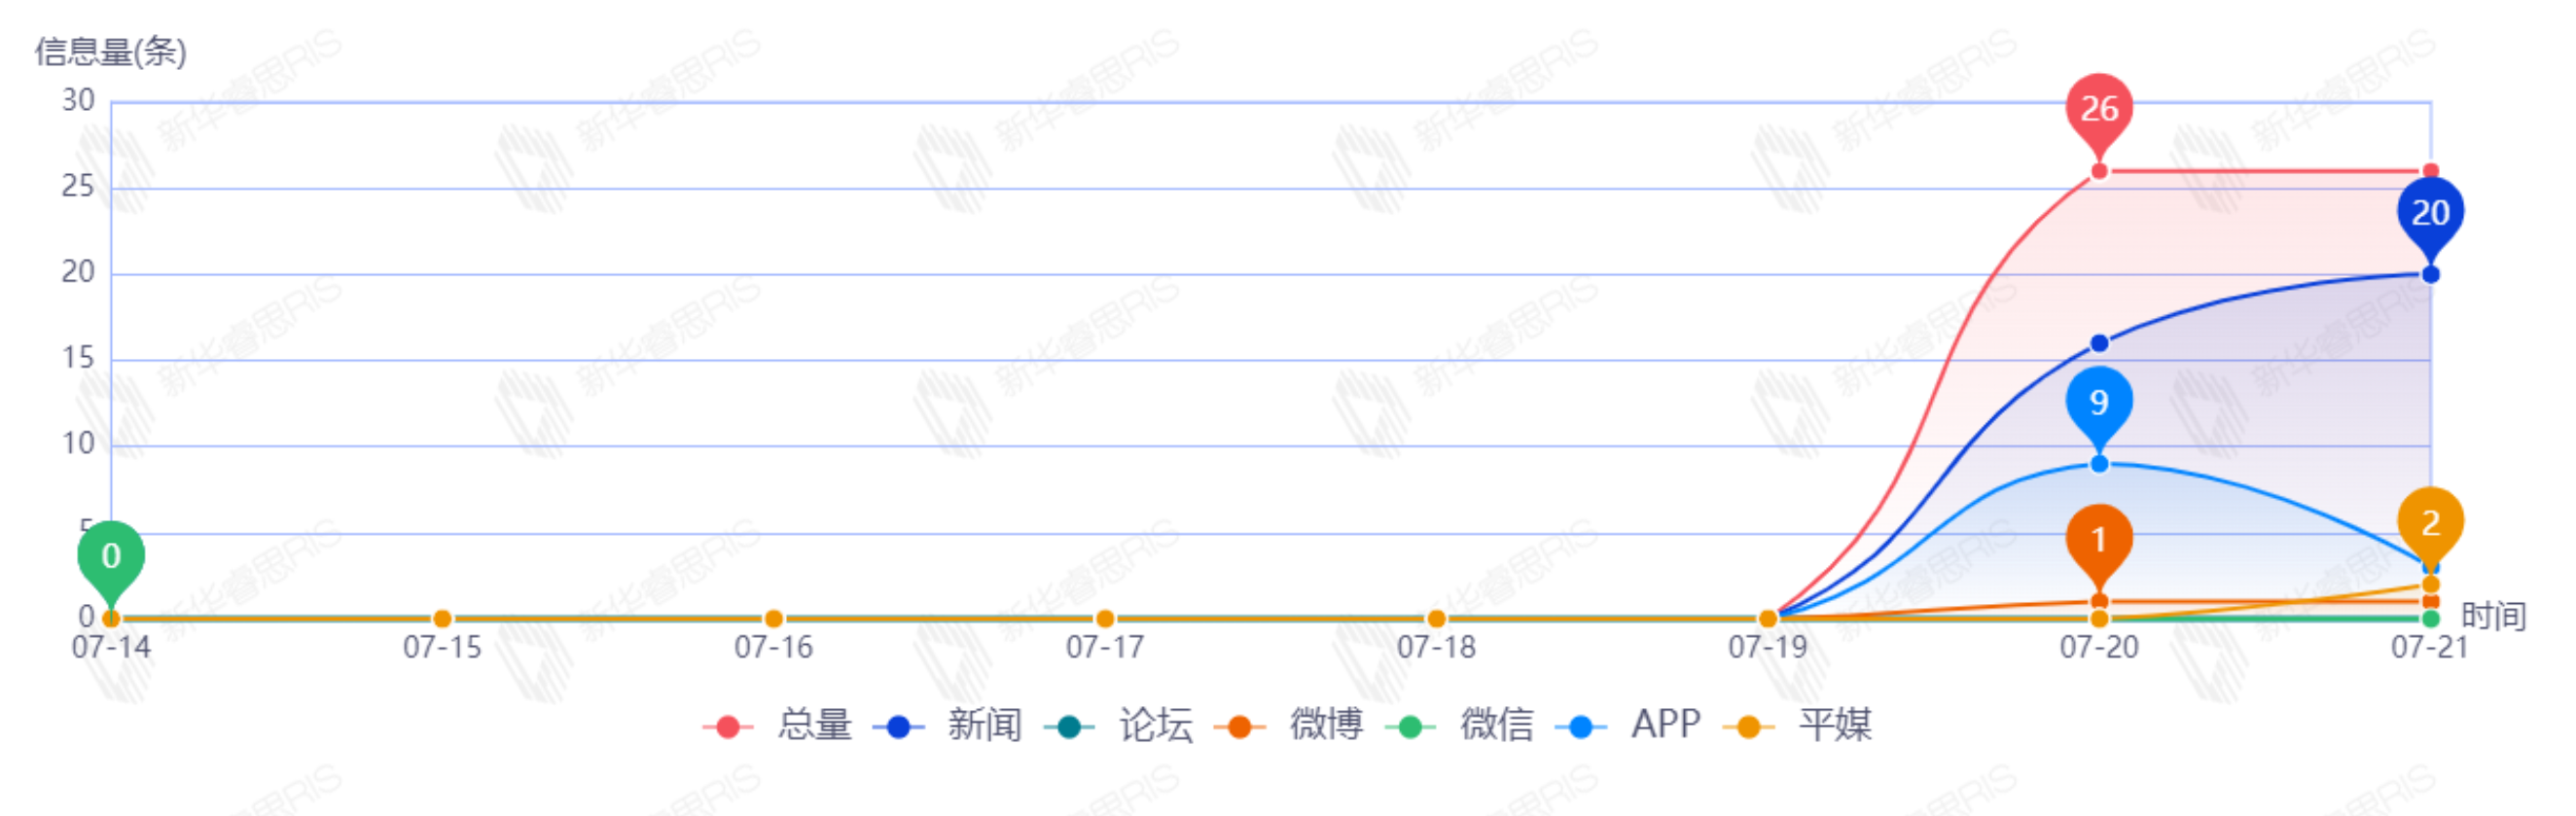Click the 总量 data point on 07-21
The width and height of the screenshot is (2576, 816).
click(x=2430, y=172)
